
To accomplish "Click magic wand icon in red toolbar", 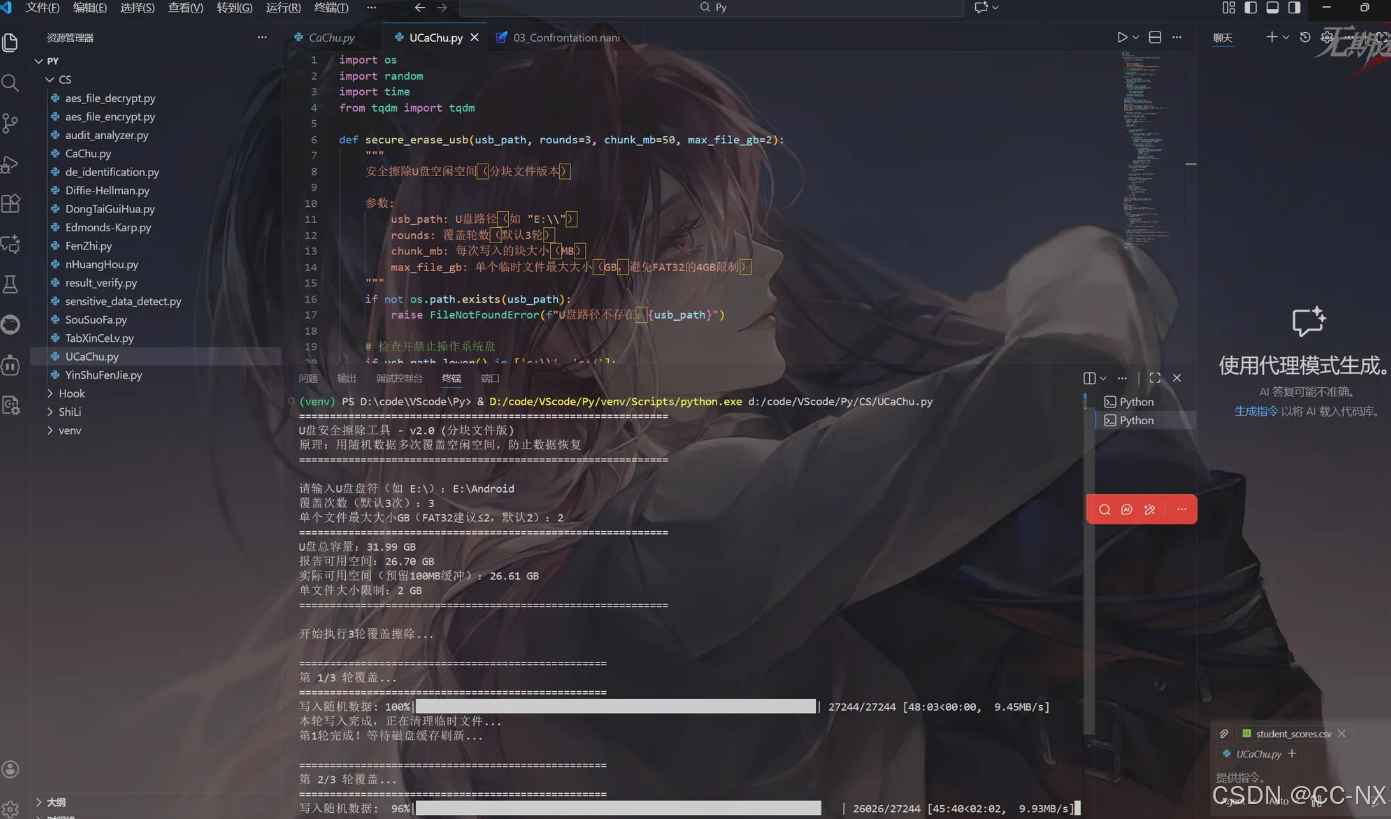I will (1150, 509).
